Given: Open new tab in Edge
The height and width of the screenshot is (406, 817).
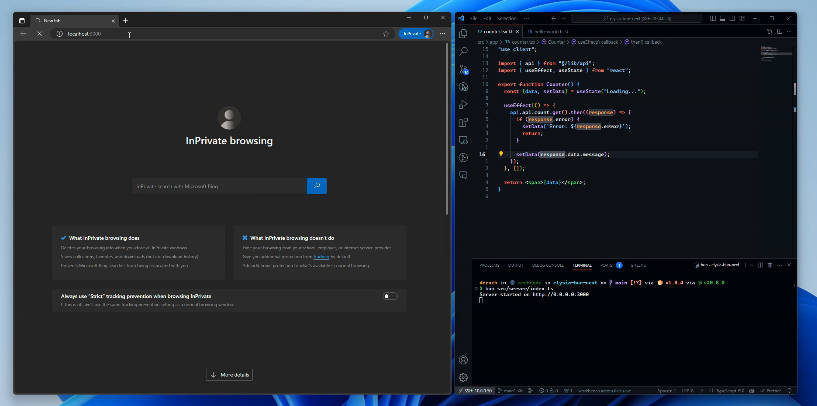Looking at the screenshot, I should (x=125, y=20).
